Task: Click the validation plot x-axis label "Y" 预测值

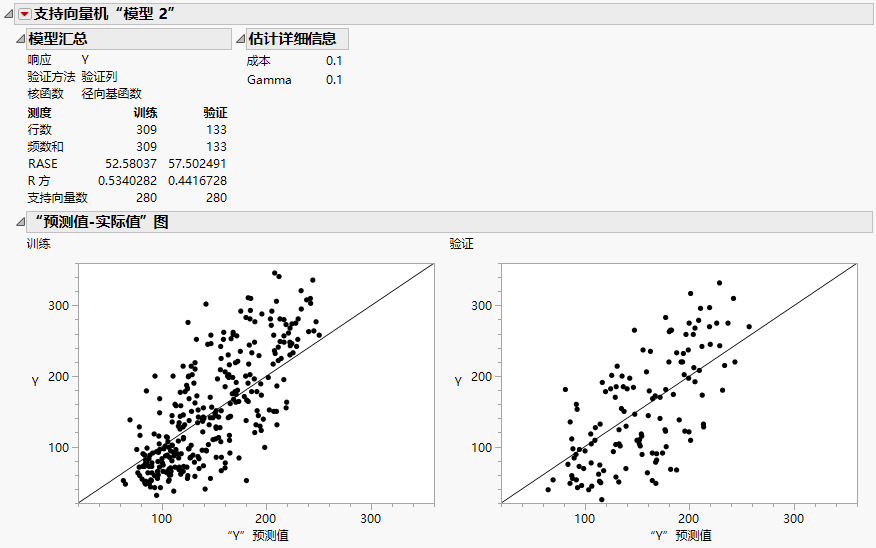Action: coord(680,535)
